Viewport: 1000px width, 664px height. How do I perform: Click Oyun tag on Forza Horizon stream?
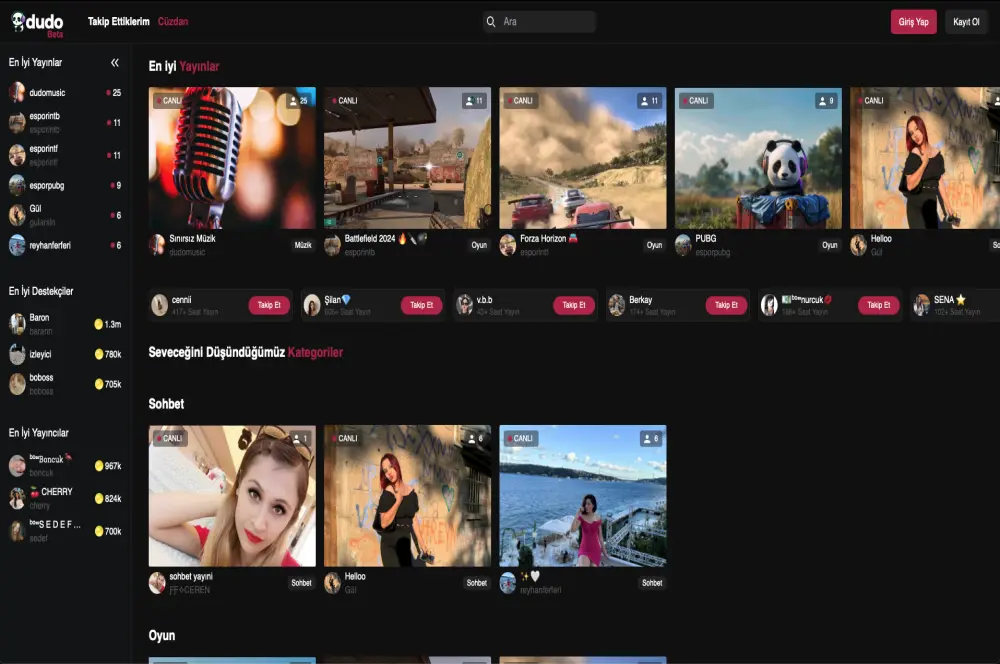coord(654,245)
